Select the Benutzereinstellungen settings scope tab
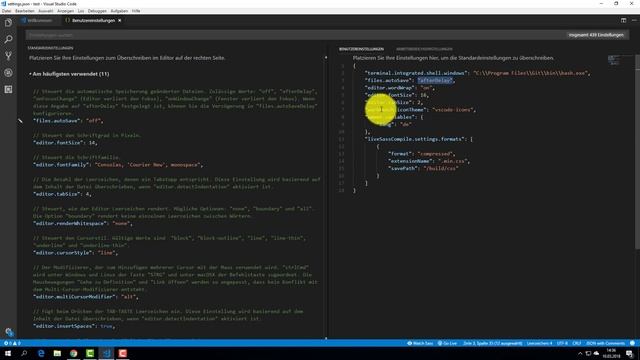The width and height of the screenshot is (640, 360). click(x=361, y=49)
